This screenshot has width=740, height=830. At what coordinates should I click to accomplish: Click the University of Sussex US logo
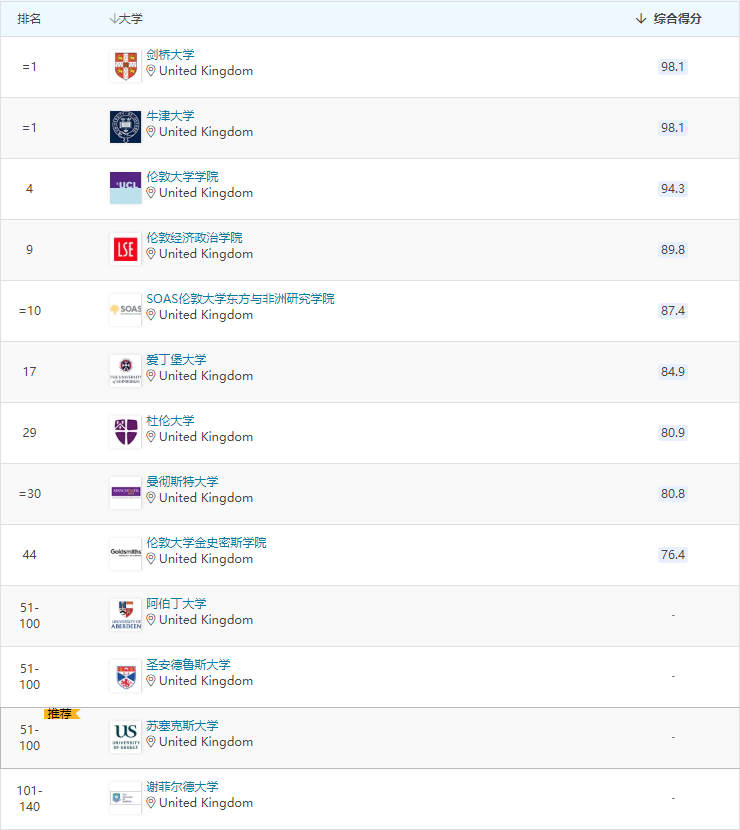tap(125, 737)
